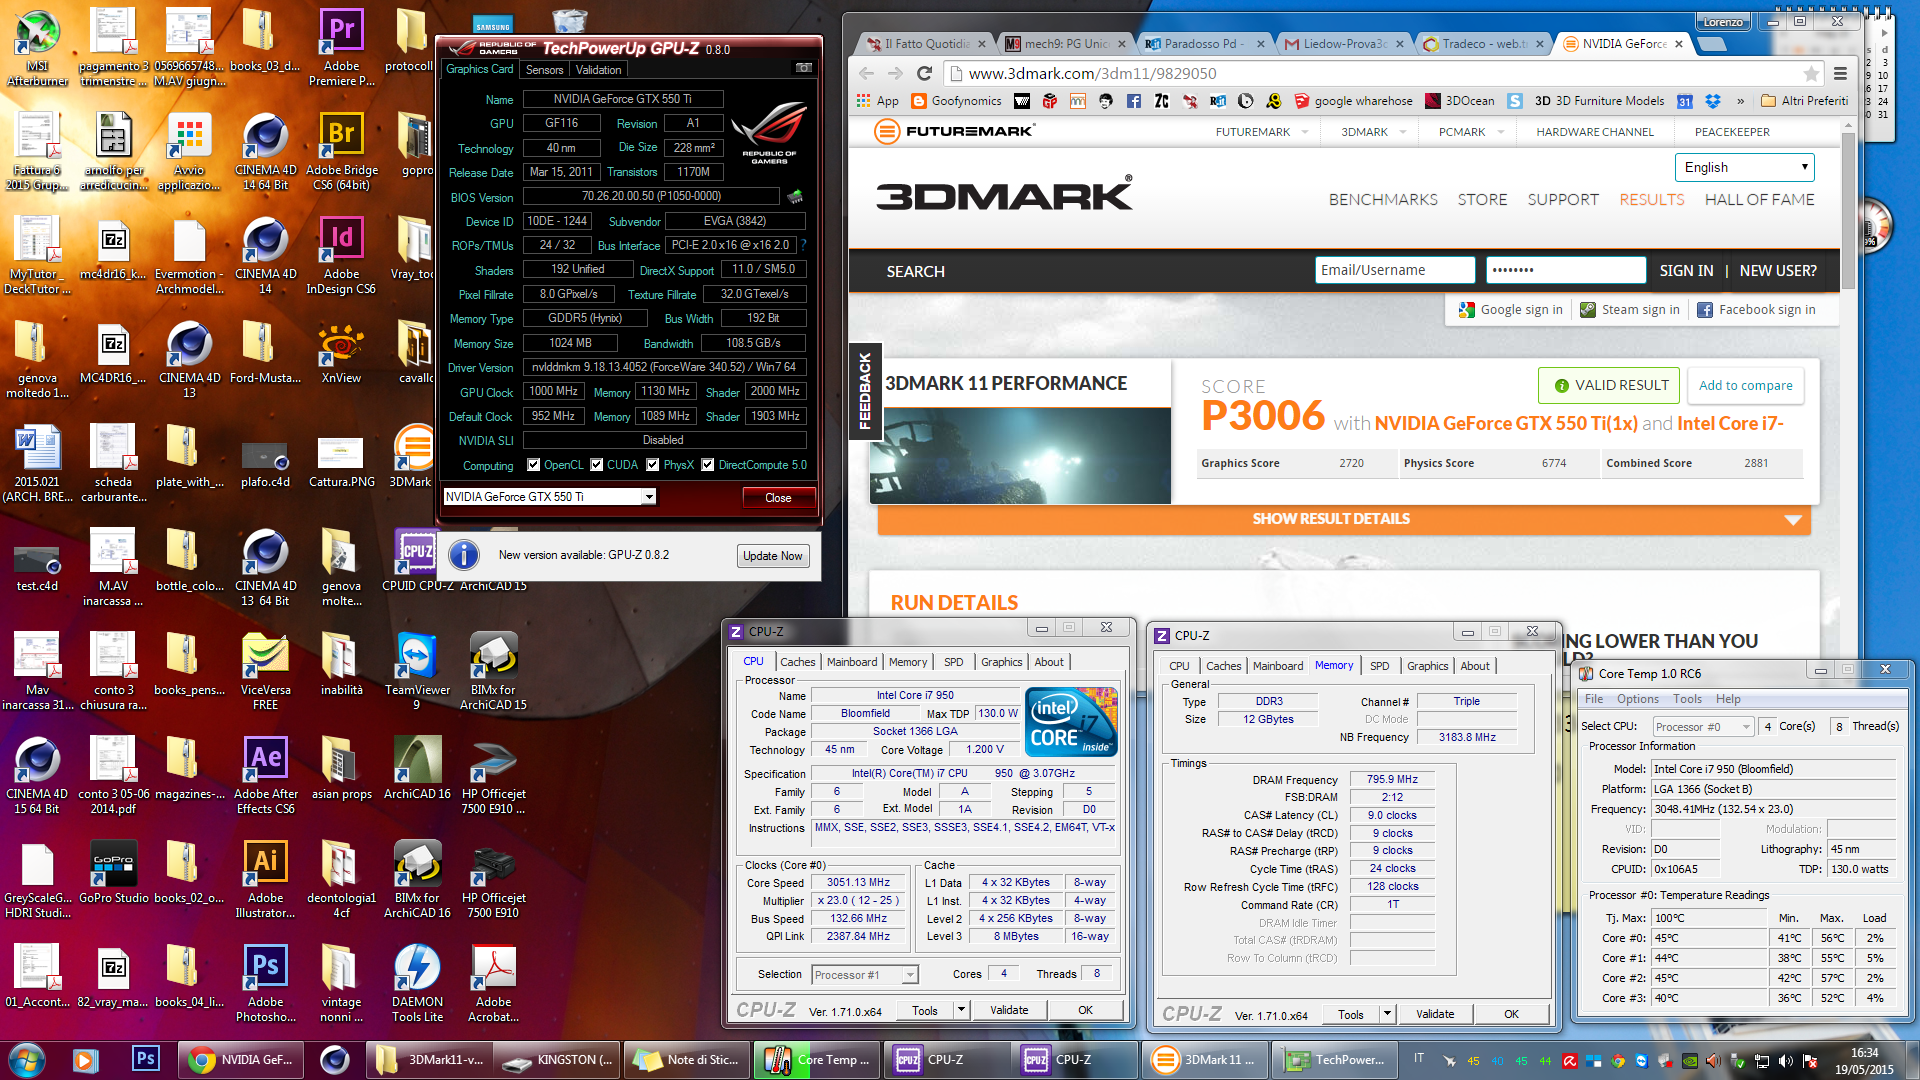Click the Close button in GPU-Z
This screenshot has height=1080, width=1920.
coord(778,497)
